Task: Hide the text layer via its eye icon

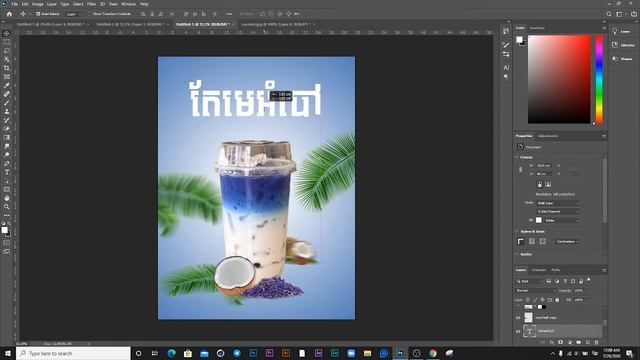Action: (518, 331)
